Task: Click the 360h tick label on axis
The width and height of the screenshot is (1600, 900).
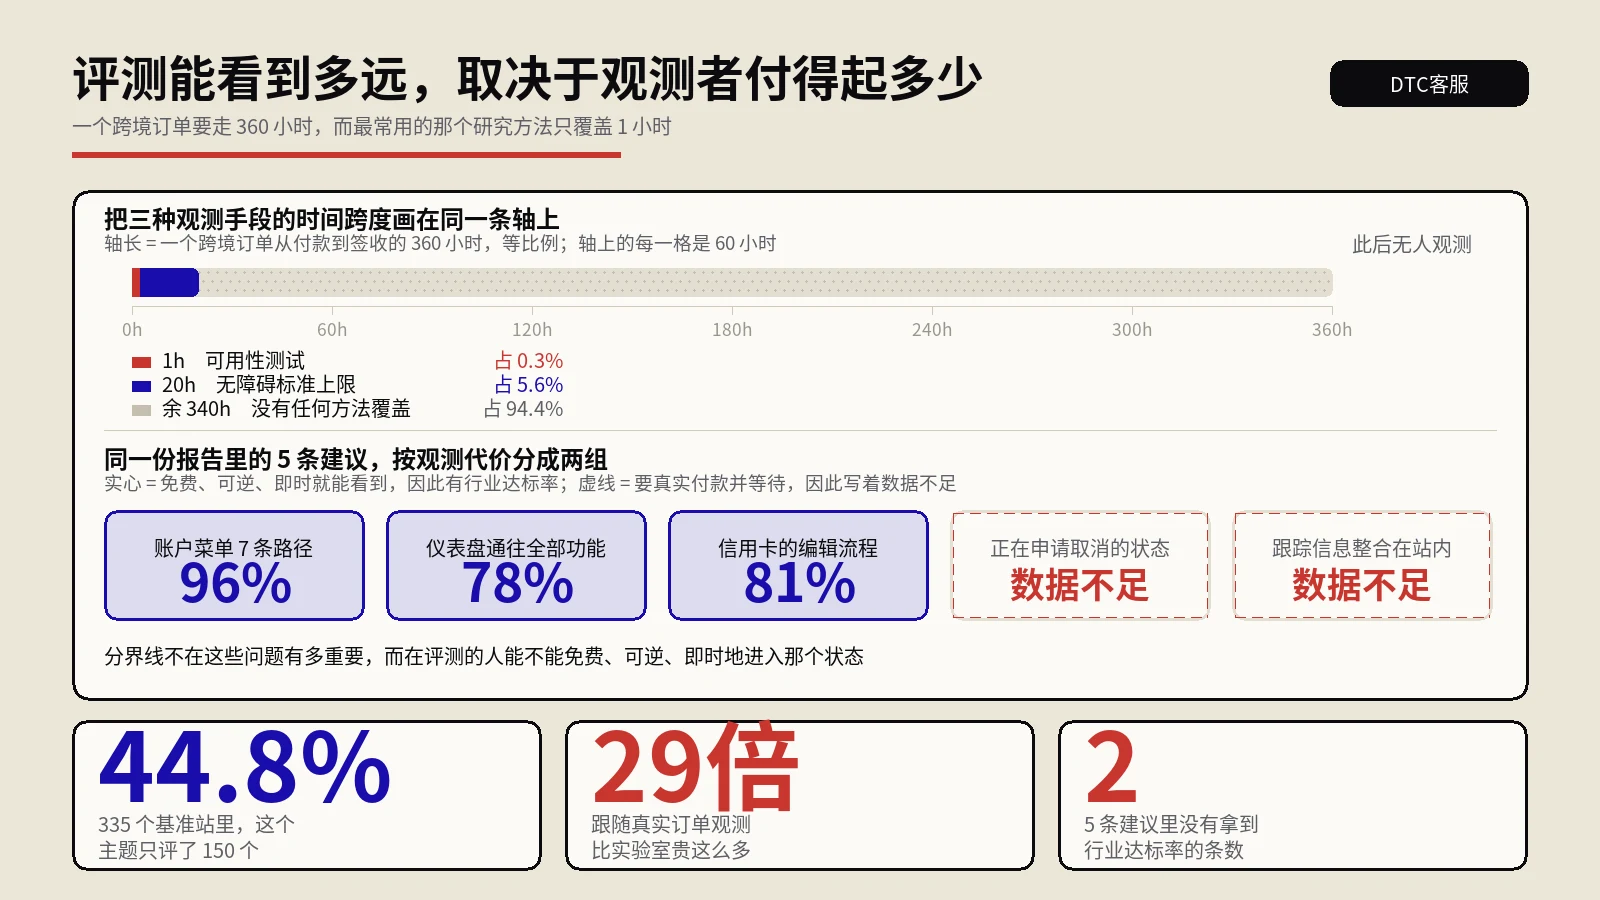Action: pyautogui.click(x=1332, y=330)
